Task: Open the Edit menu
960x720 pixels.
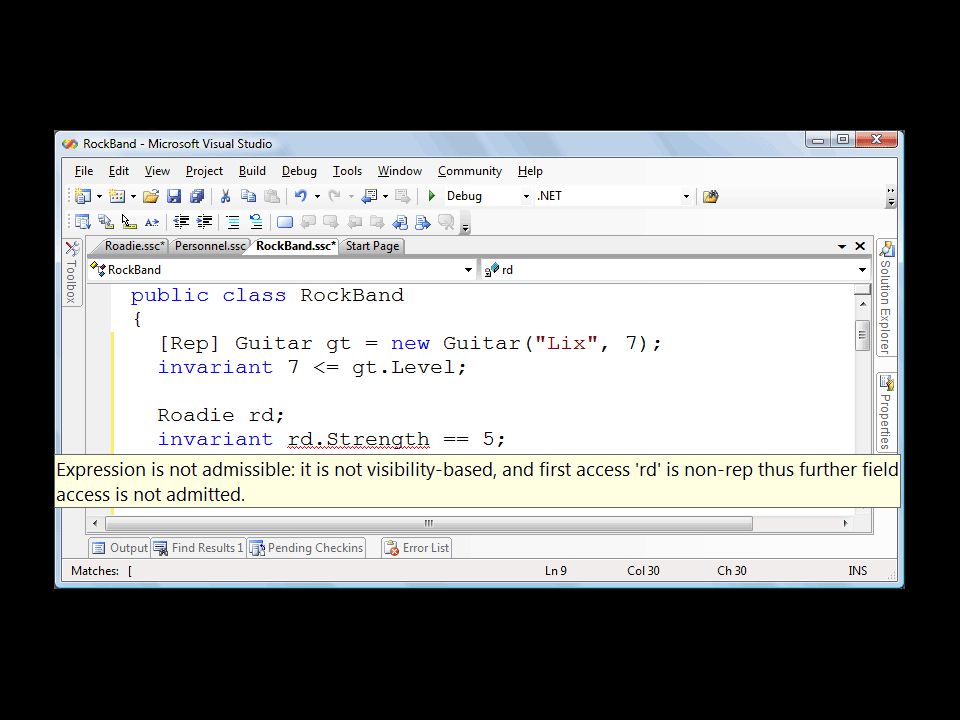Action: [119, 171]
